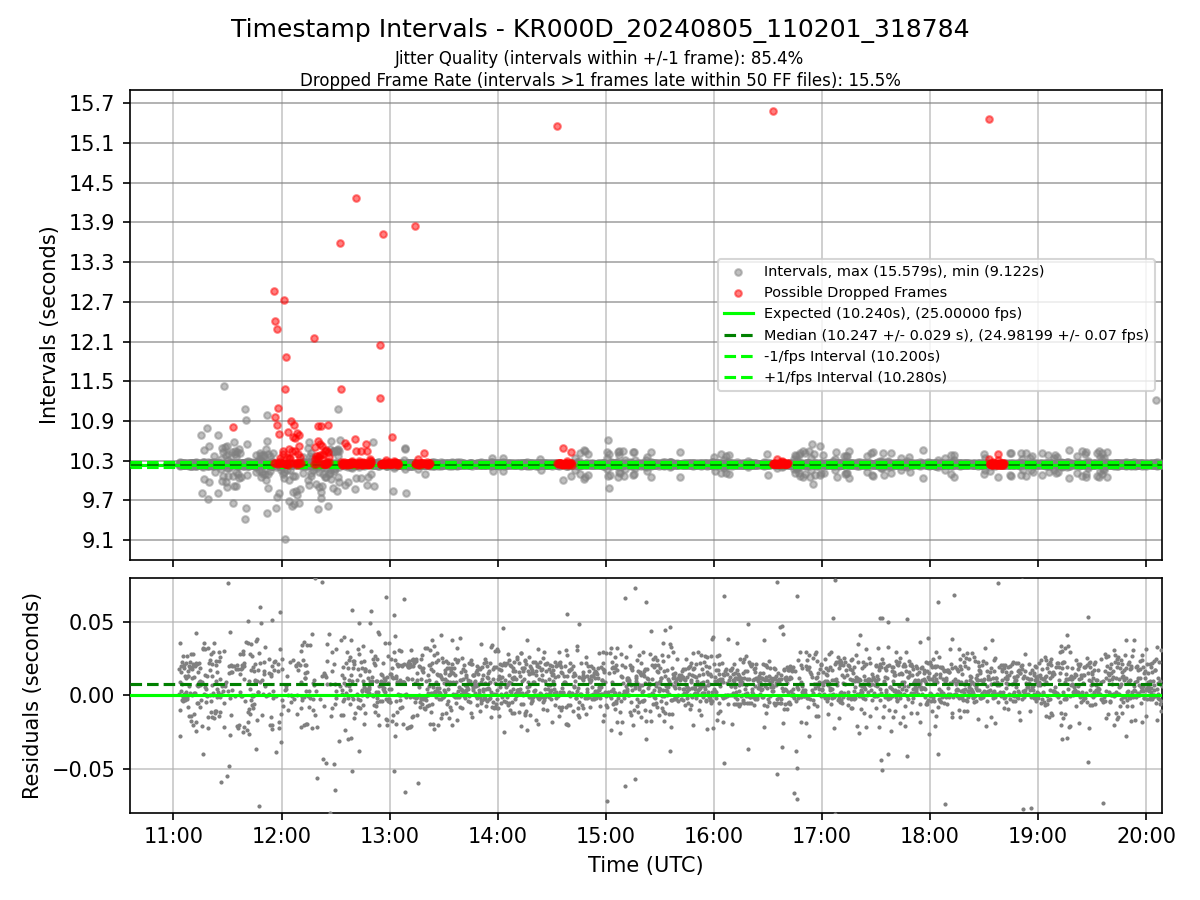Select the 'Possible Dropped Frames' legend entry

click(x=855, y=292)
